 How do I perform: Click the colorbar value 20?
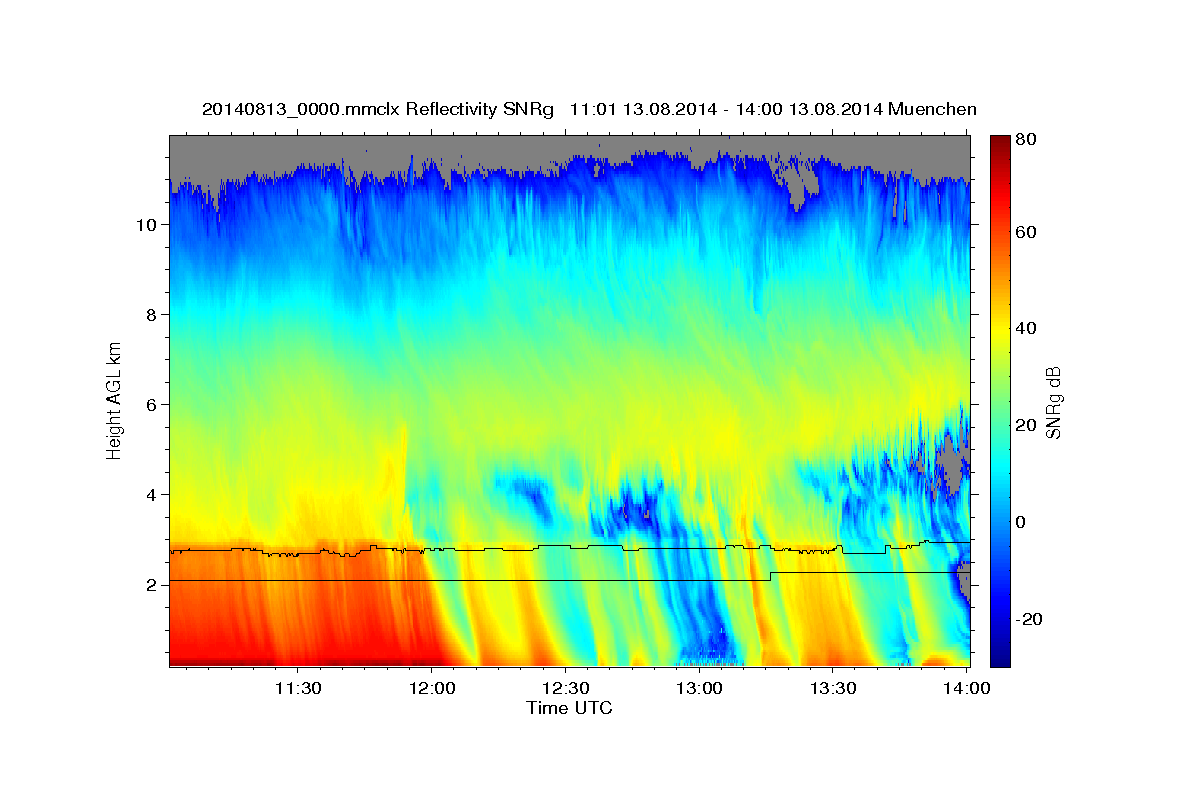point(1028,425)
